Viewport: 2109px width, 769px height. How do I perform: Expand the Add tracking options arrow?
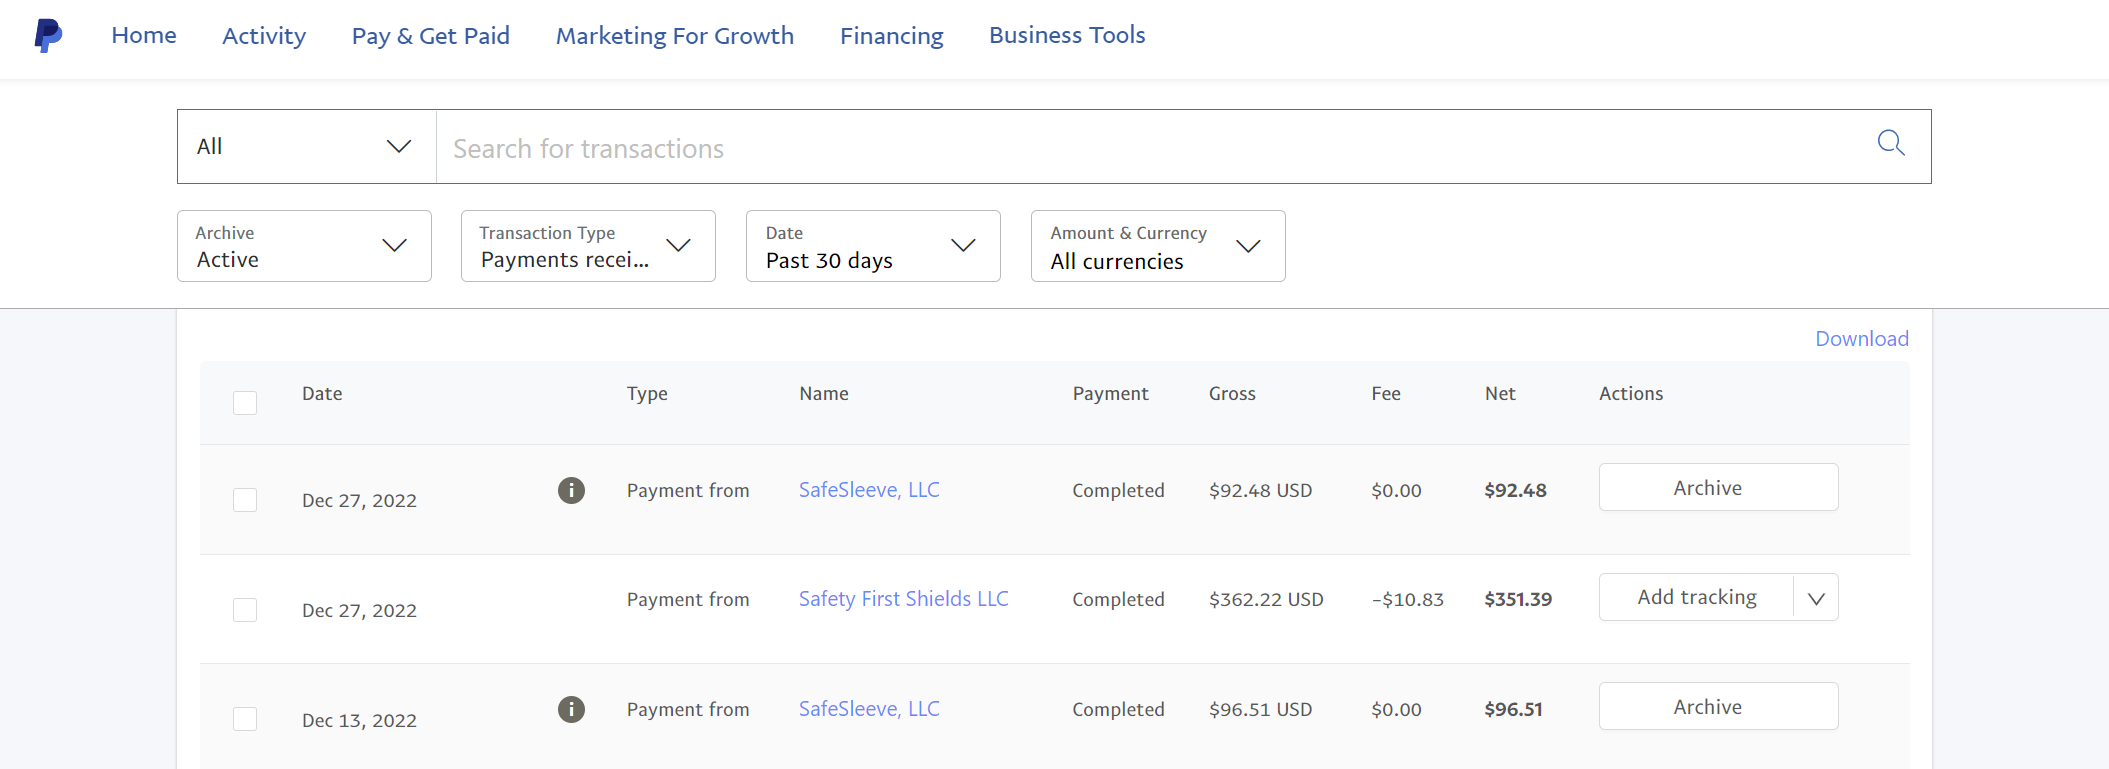(x=1816, y=598)
